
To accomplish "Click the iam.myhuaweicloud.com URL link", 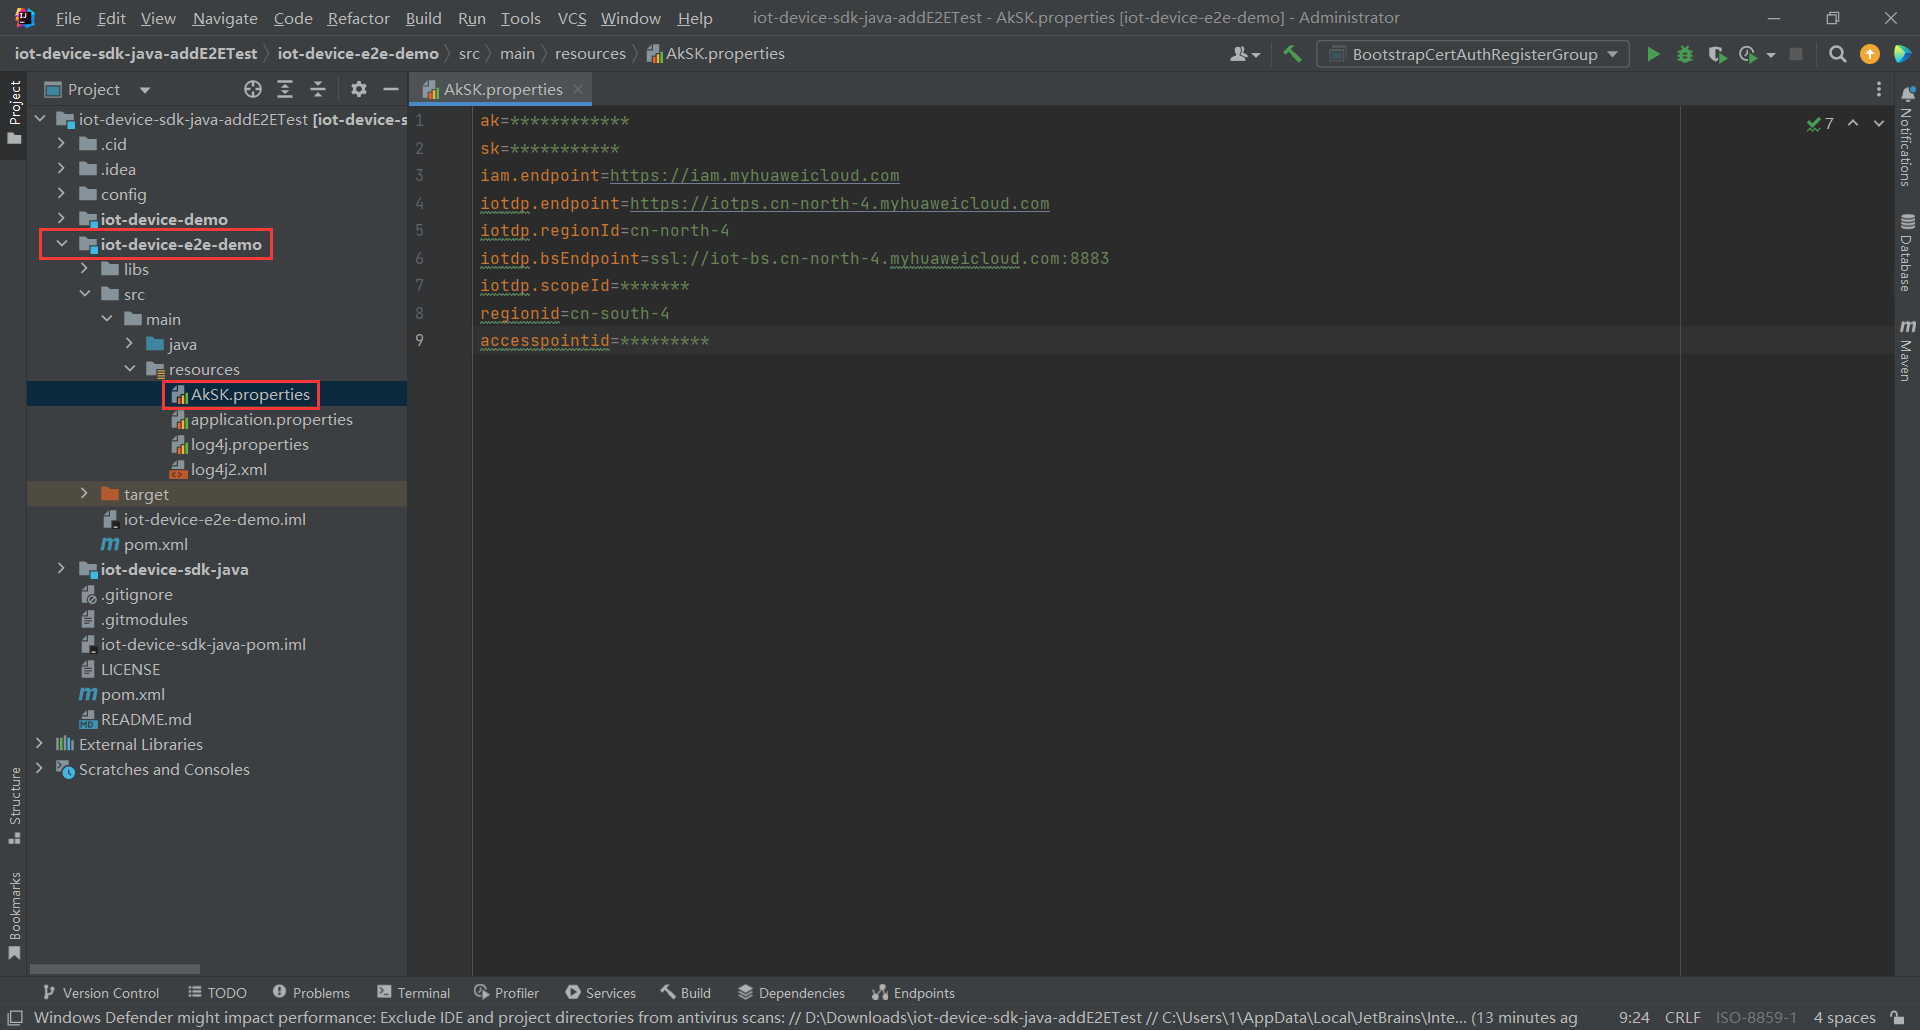I will click(754, 176).
